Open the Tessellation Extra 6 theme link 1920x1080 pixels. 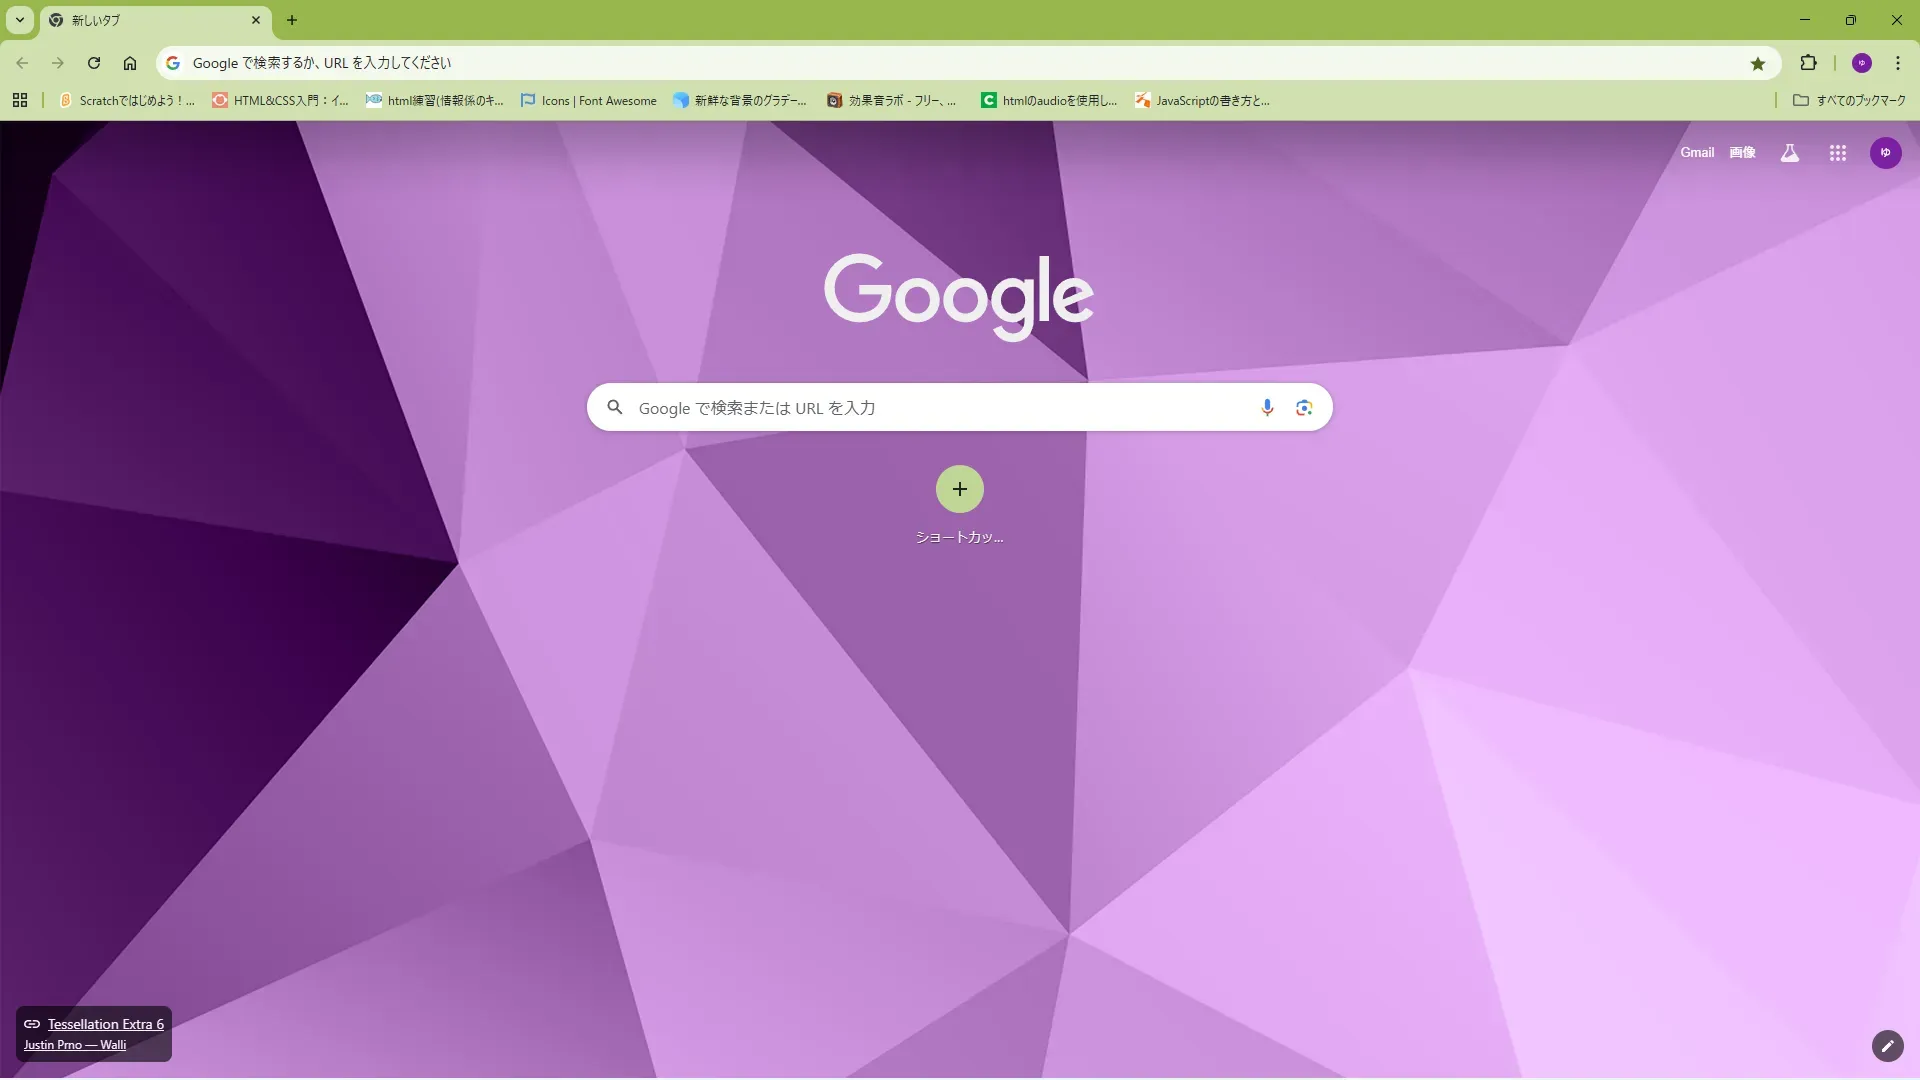(x=105, y=1024)
